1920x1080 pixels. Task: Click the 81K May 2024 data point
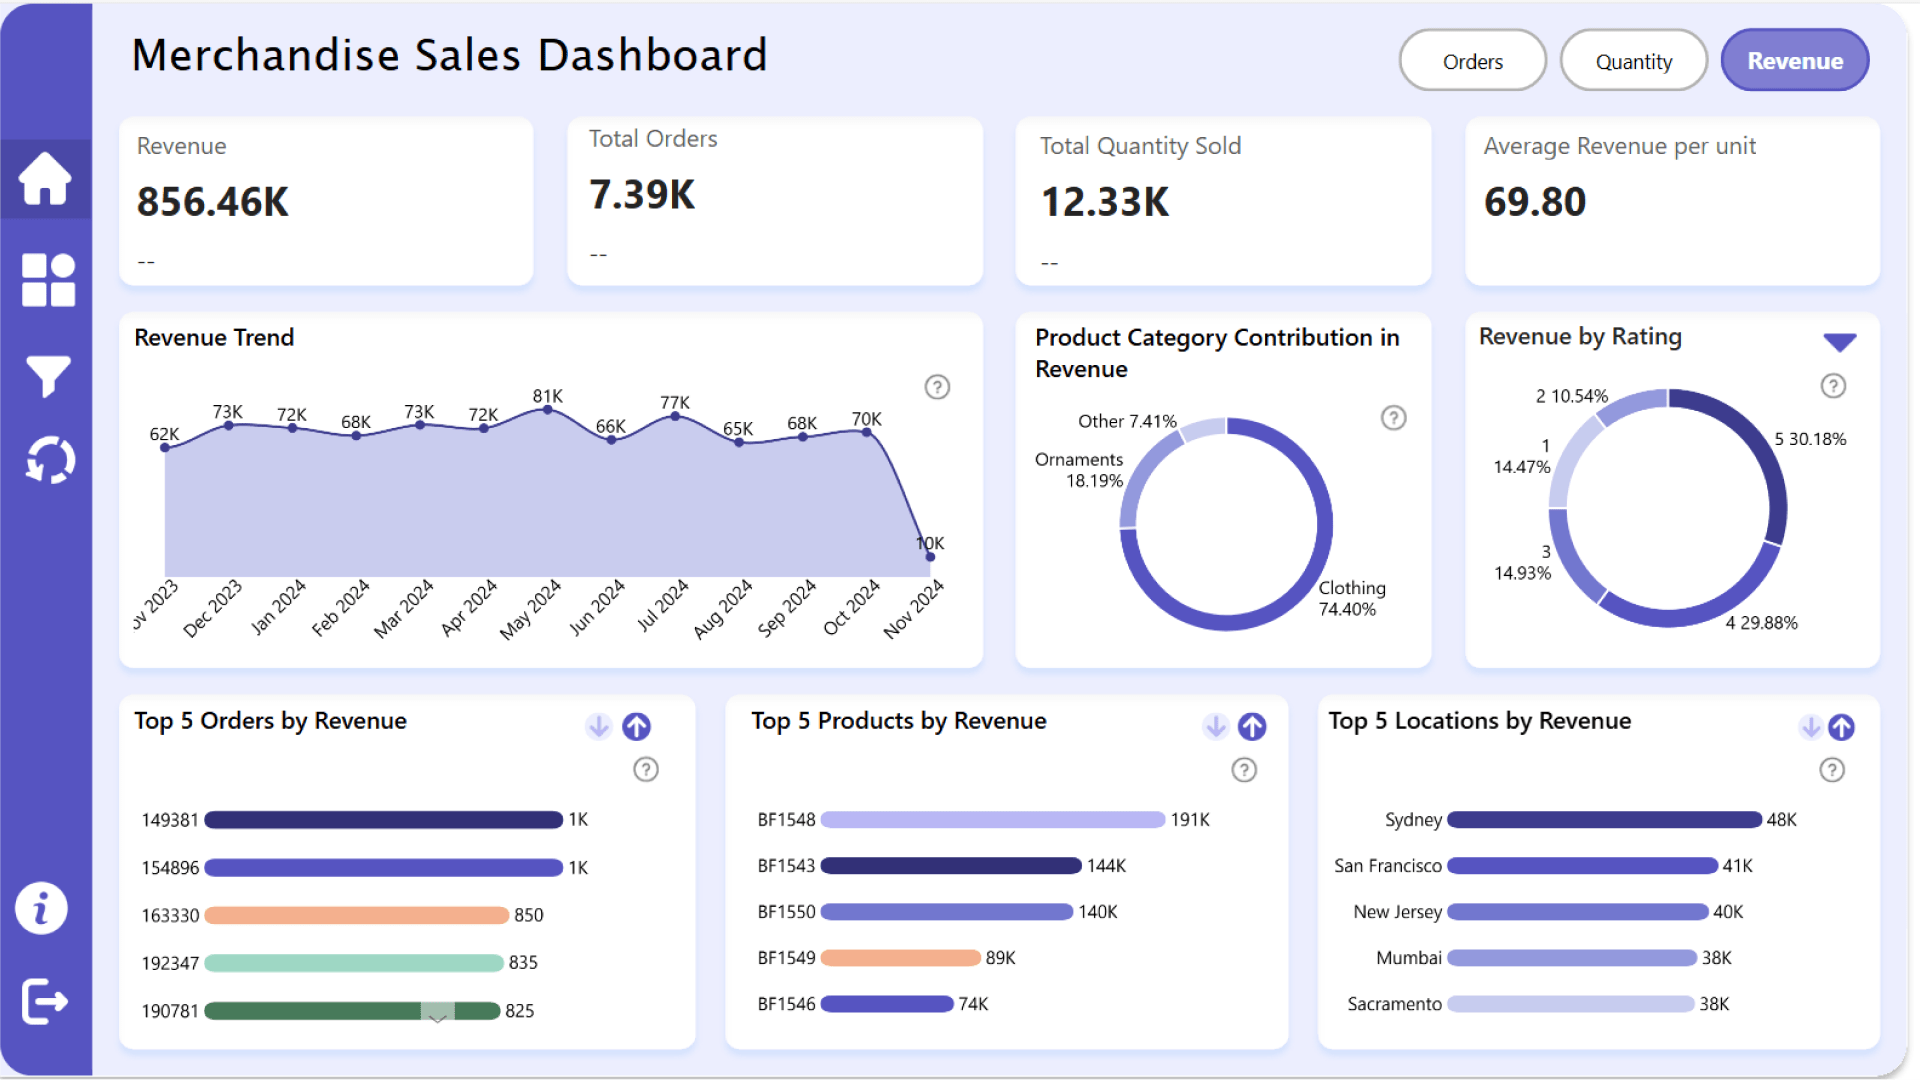tap(547, 409)
